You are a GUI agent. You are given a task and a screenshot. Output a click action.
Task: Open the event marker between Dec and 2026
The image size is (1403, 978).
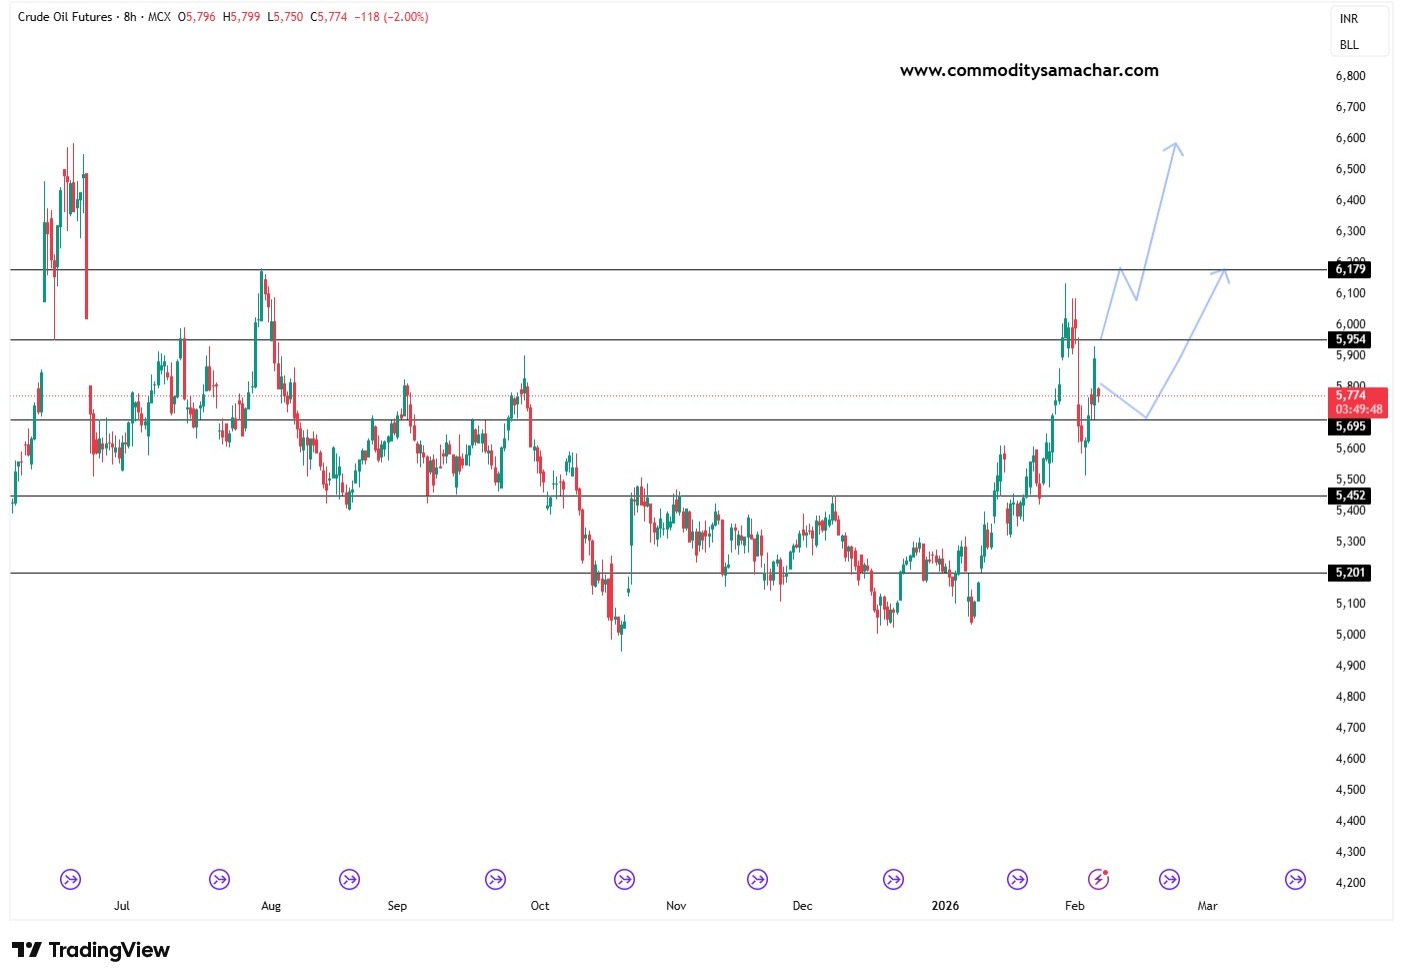point(893,880)
